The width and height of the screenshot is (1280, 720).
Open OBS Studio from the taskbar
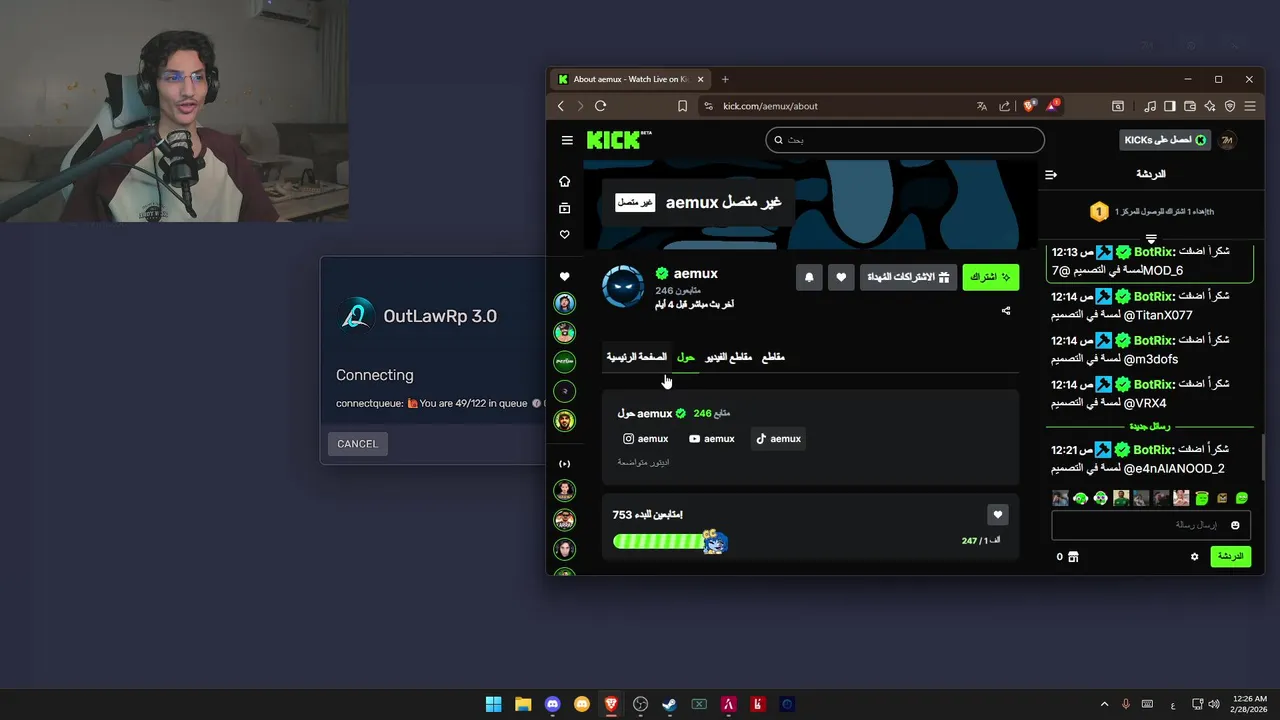click(641, 704)
